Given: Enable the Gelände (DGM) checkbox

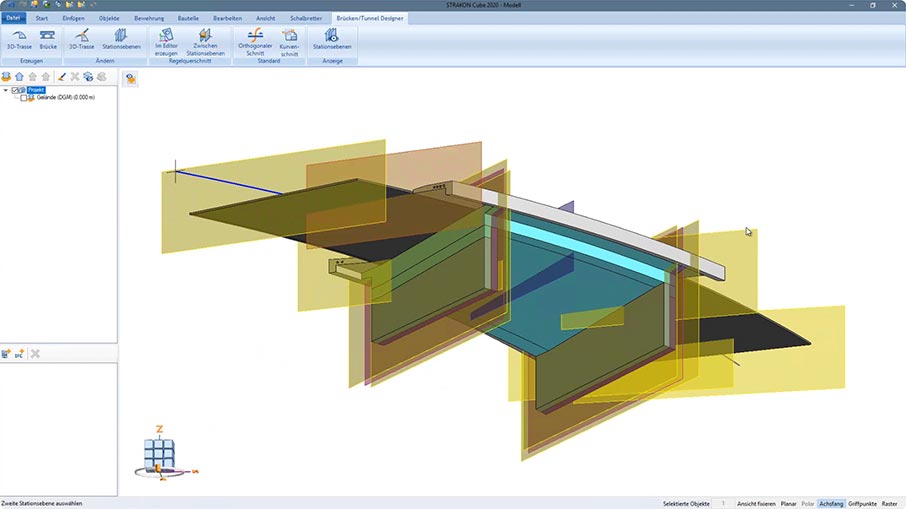Looking at the screenshot, I should click(24, 98).
